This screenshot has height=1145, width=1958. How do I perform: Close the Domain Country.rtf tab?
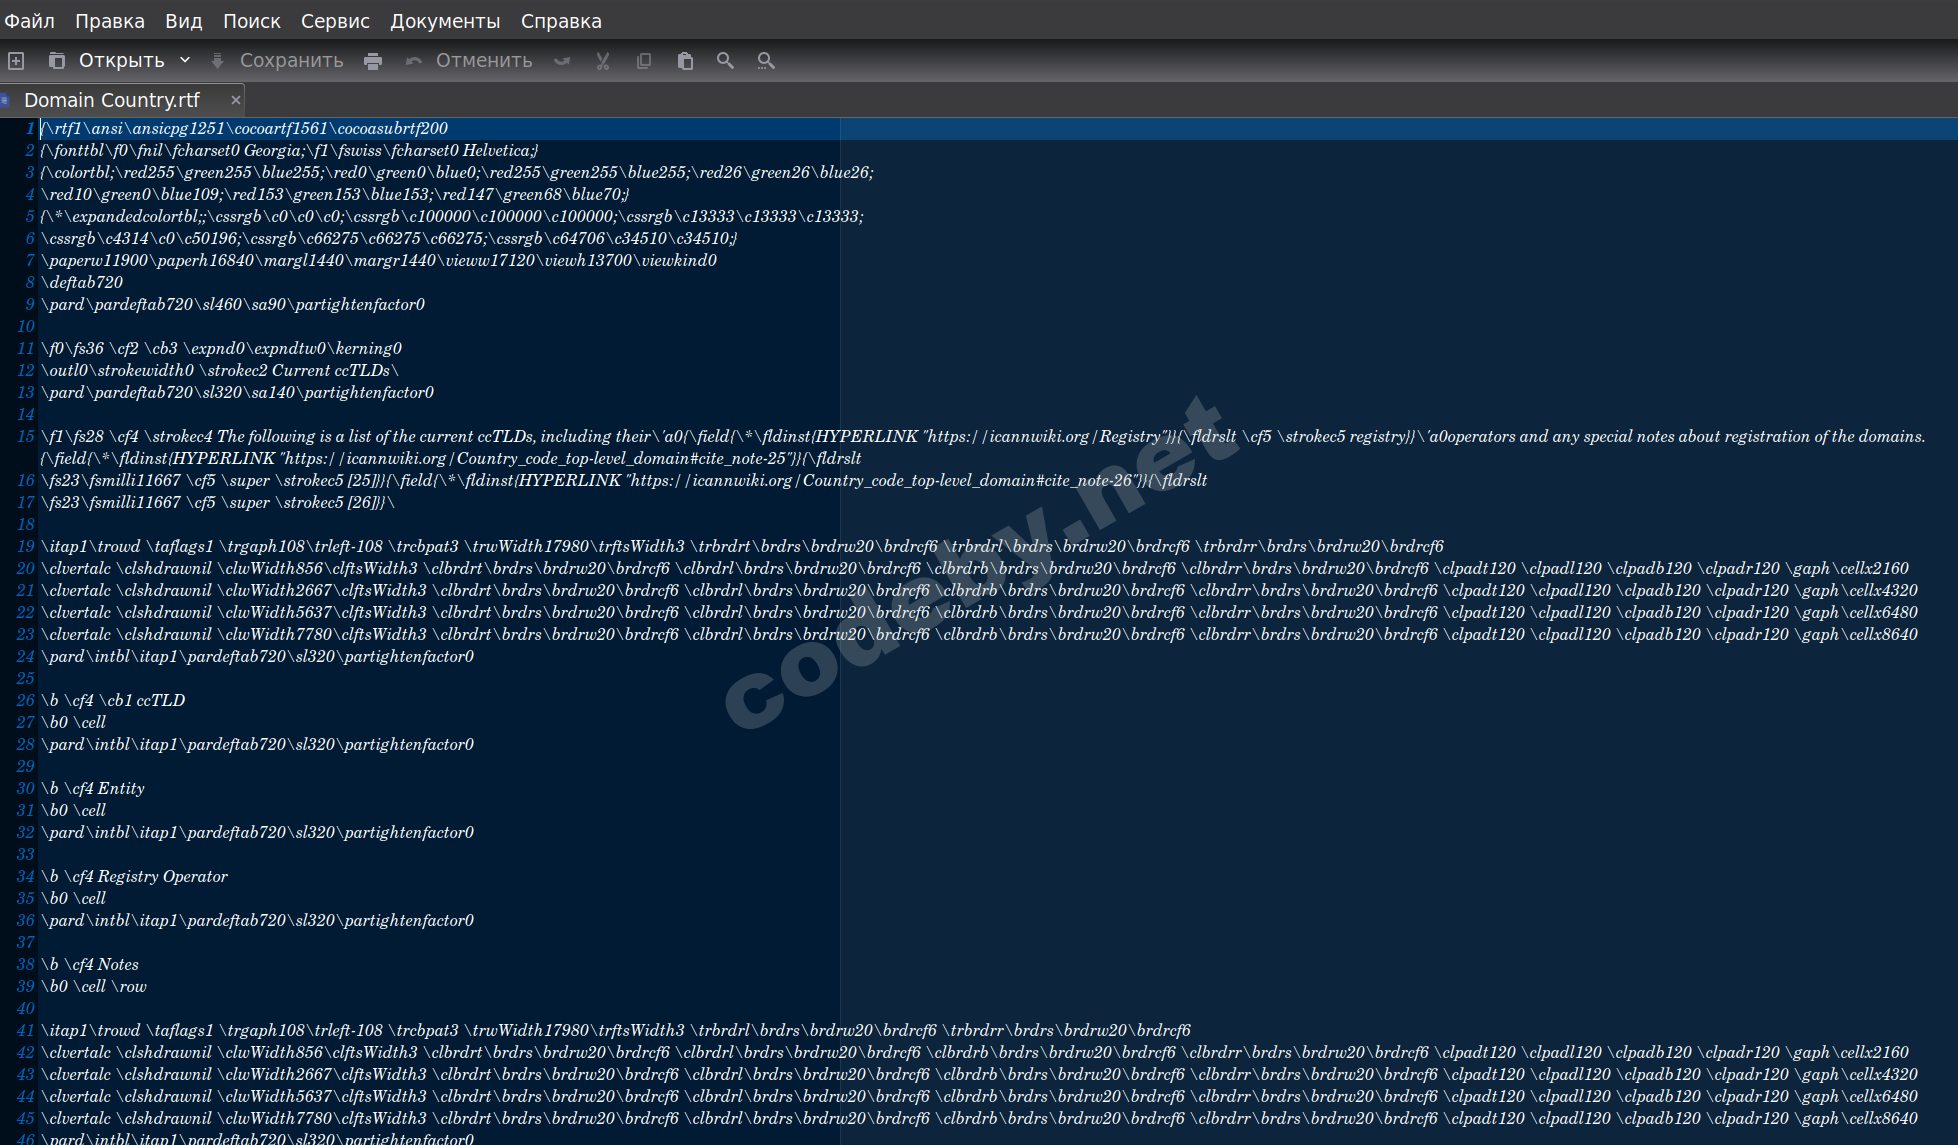pyautogui.click(x=236, y=100)
